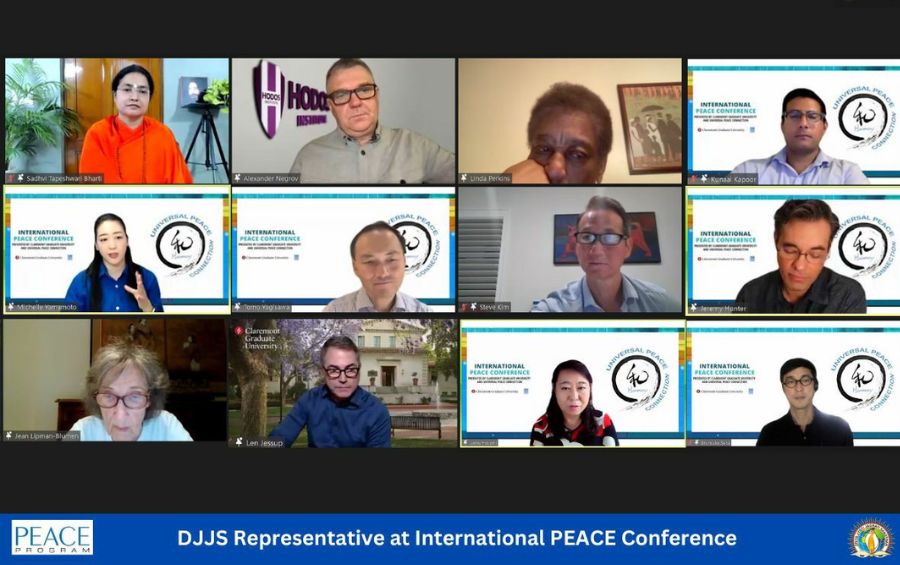Select Linda Perkins' video tile
The image size is (900, 565).
[569, 120]
